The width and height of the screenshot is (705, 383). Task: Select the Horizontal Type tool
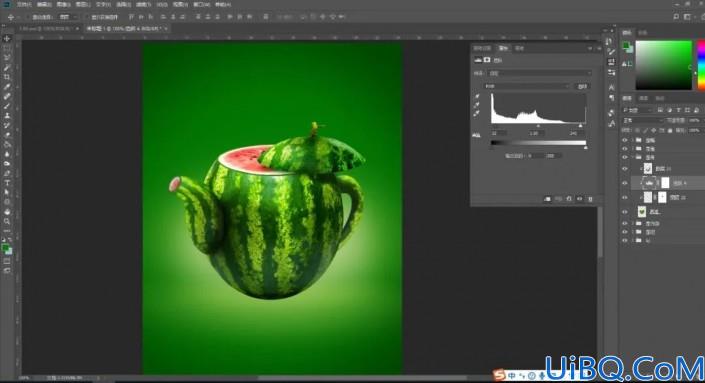(7, 183)
